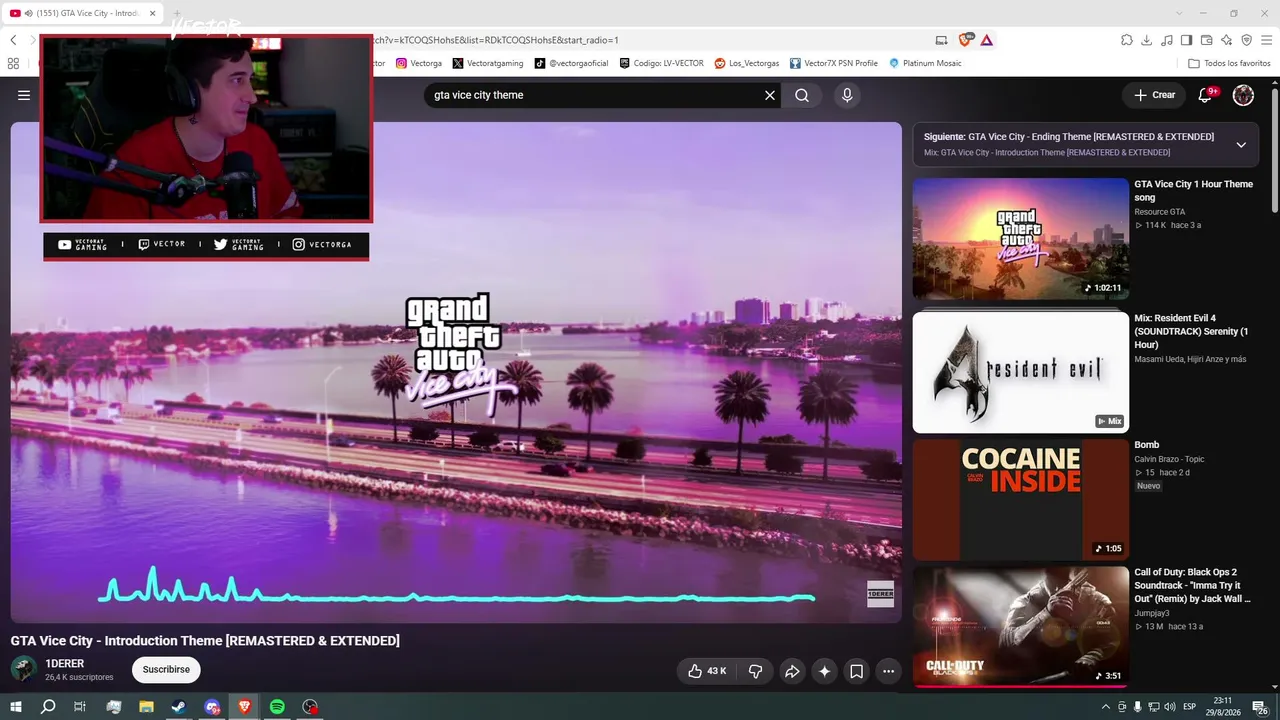Share the video using the arrow icon
Viewport: 1280px width, 720px height.
click(792, 671)
